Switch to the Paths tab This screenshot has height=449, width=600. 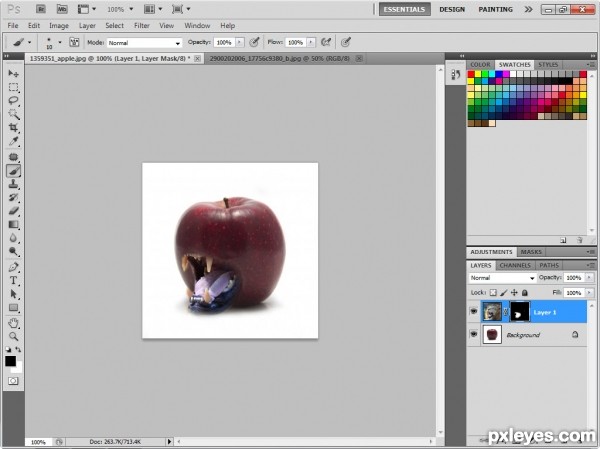click(x=549, y=265)
